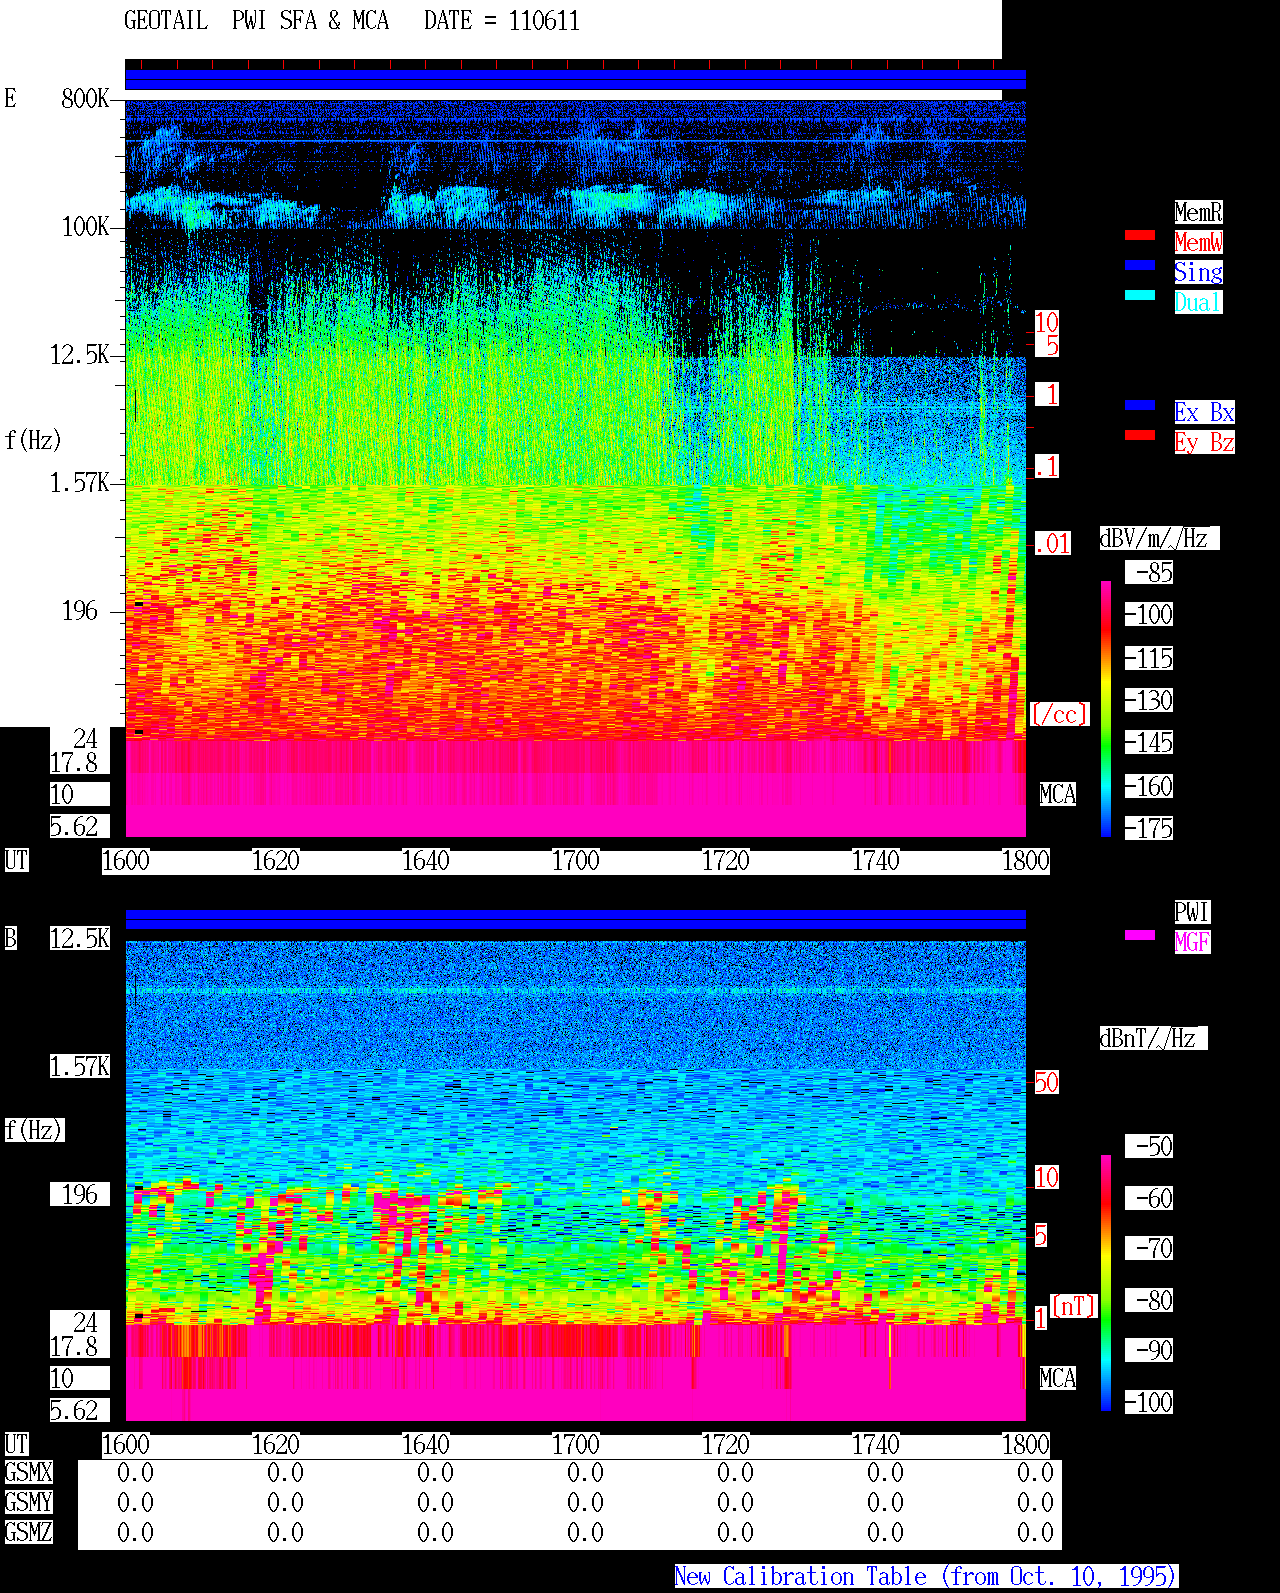Click the red MemW legend swatch
1280x1593 pixels.
pos(1140,236)
